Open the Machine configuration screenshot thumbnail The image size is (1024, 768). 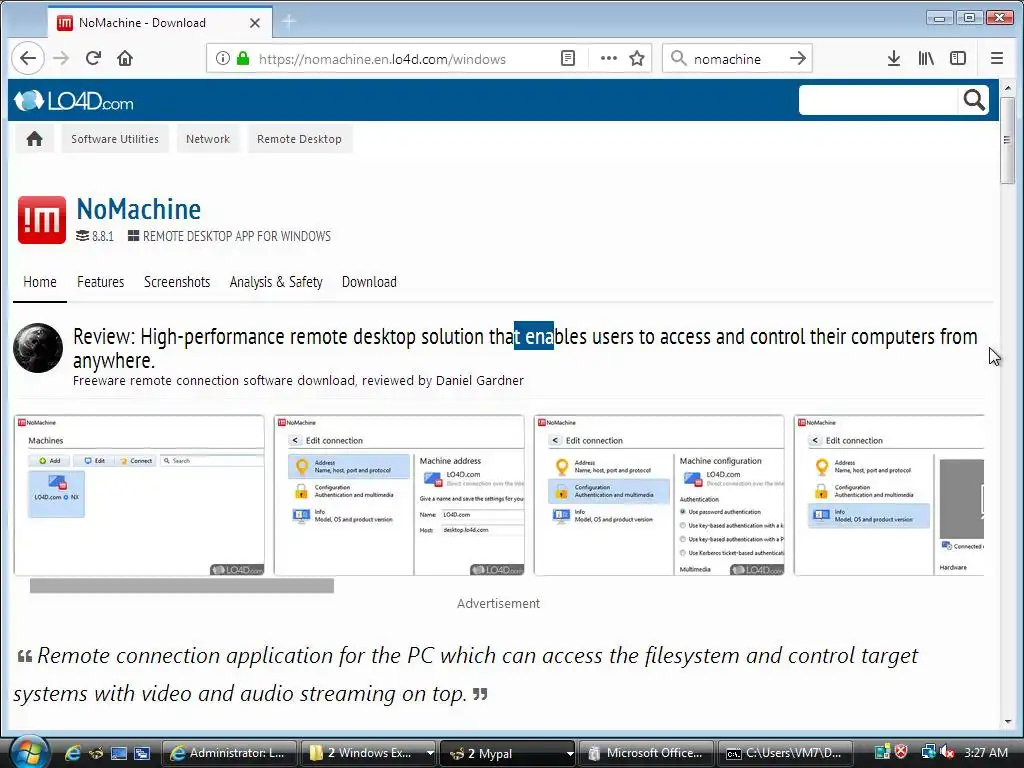coord(659,495)
